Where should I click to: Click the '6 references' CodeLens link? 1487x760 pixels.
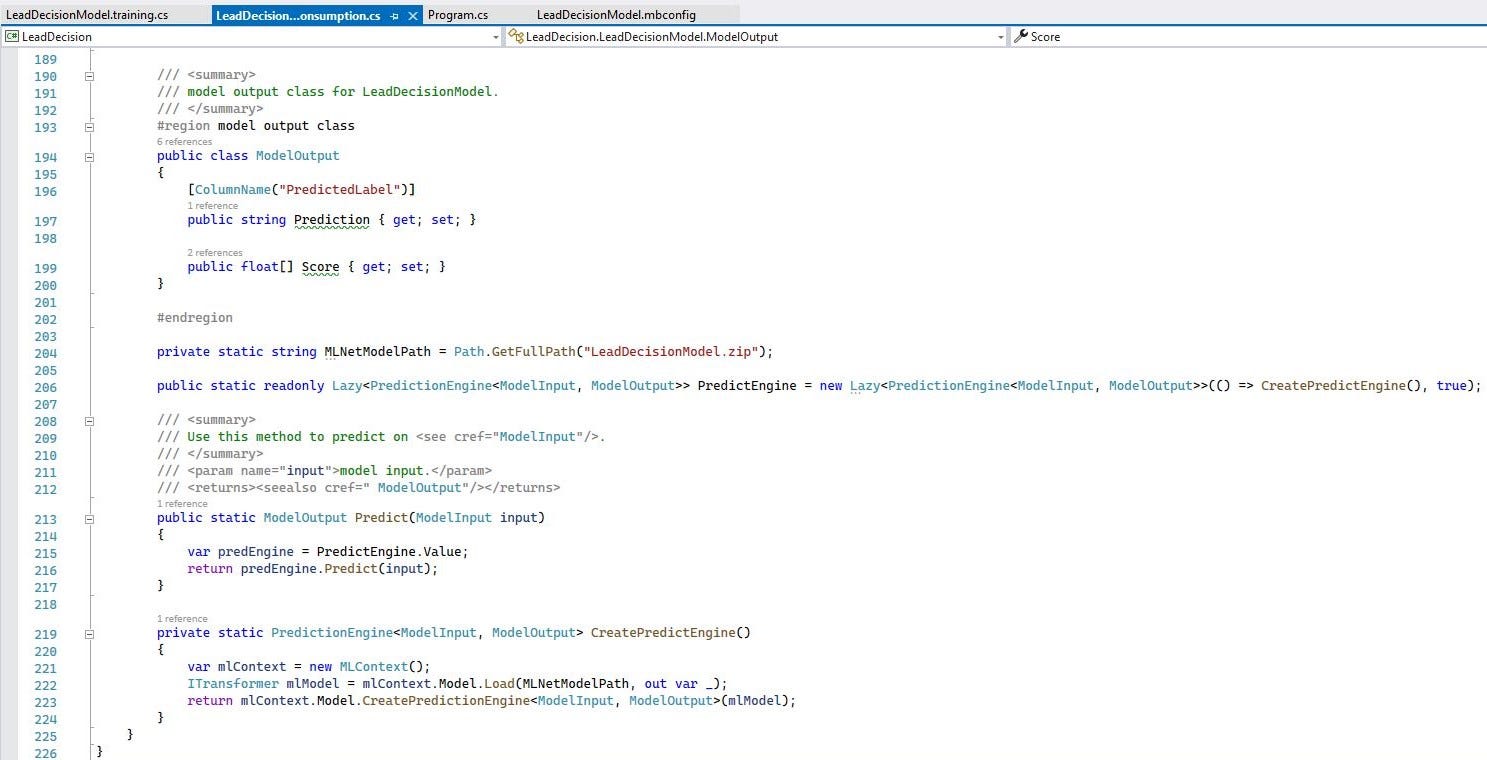click(x=184, y=142)
